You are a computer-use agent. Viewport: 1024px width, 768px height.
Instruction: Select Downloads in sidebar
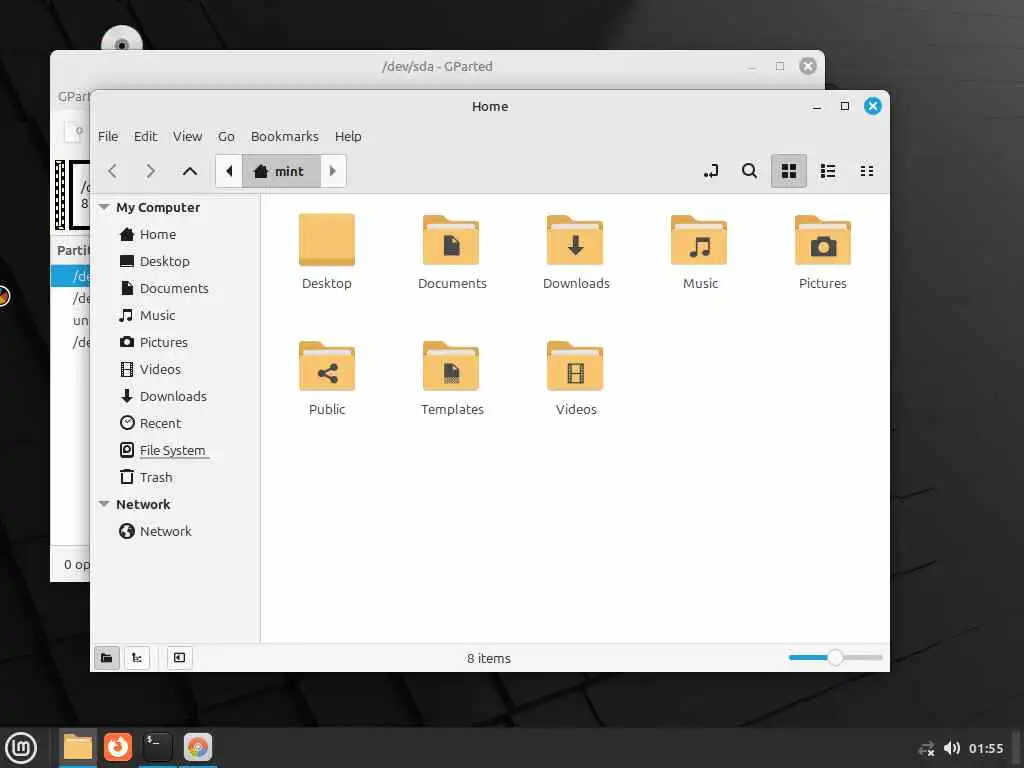click(x=175, y=396)
